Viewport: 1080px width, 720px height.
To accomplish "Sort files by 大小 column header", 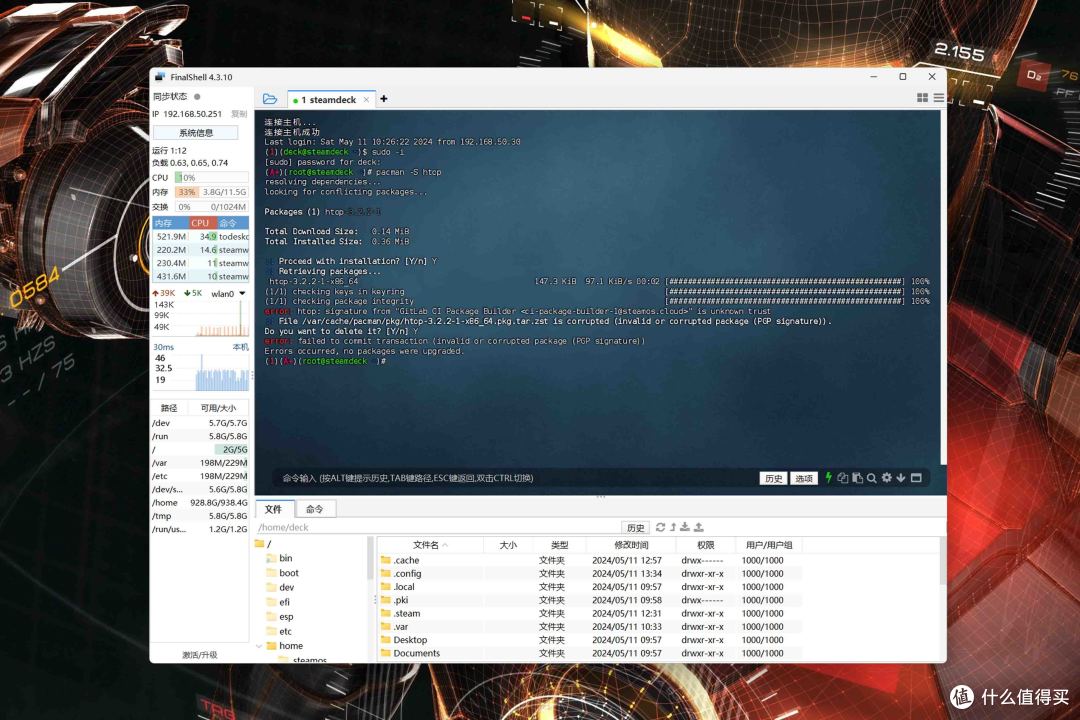I will 508,545.
